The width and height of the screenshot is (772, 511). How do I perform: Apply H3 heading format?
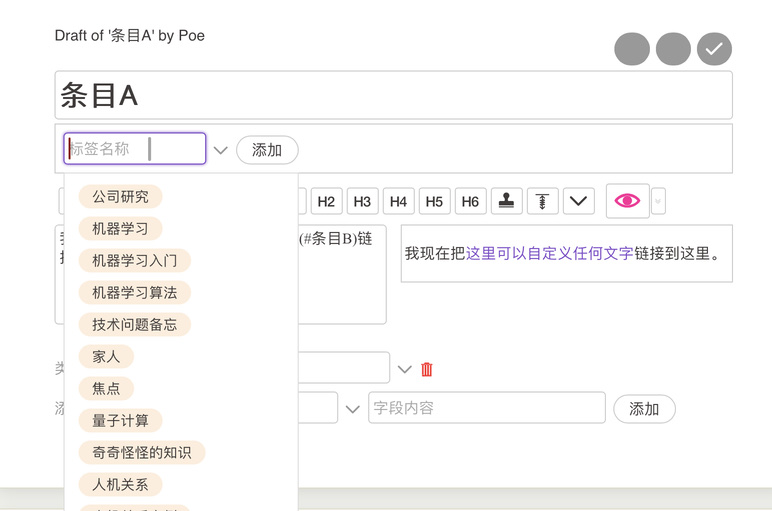coord(362,201)
